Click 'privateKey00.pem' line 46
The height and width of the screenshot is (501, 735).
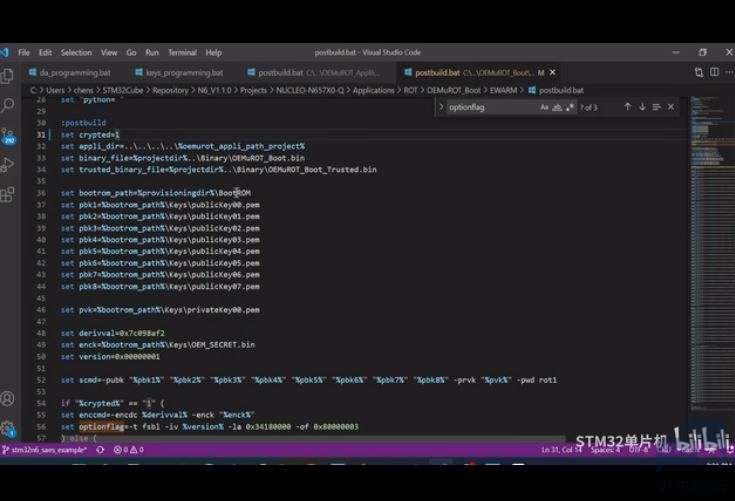(223, 310)
